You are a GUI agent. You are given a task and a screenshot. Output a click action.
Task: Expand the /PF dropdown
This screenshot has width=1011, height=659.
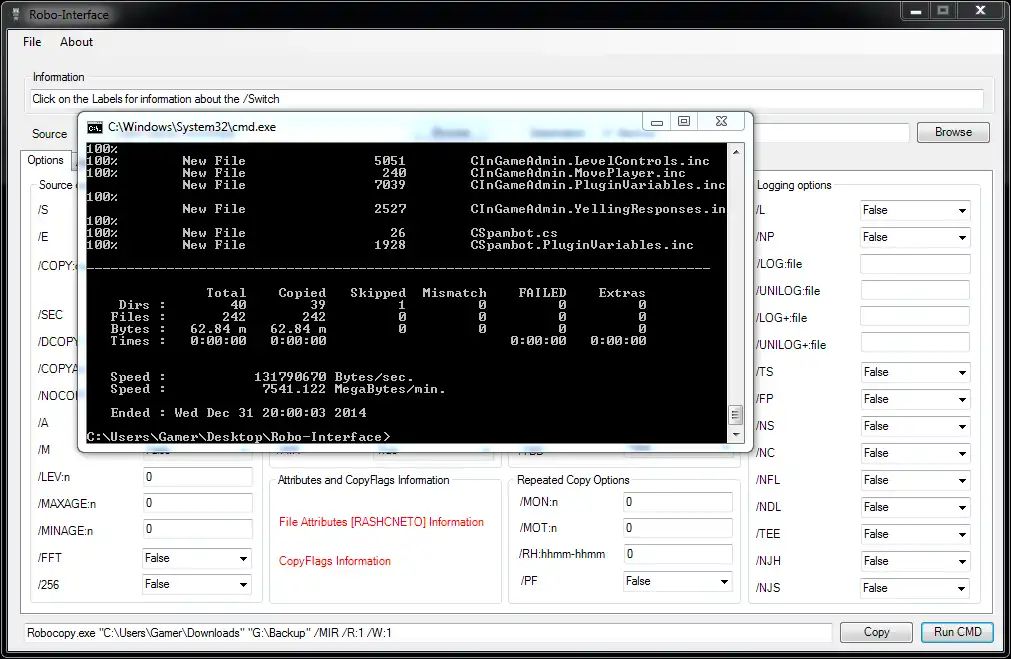tap(678, 581)
